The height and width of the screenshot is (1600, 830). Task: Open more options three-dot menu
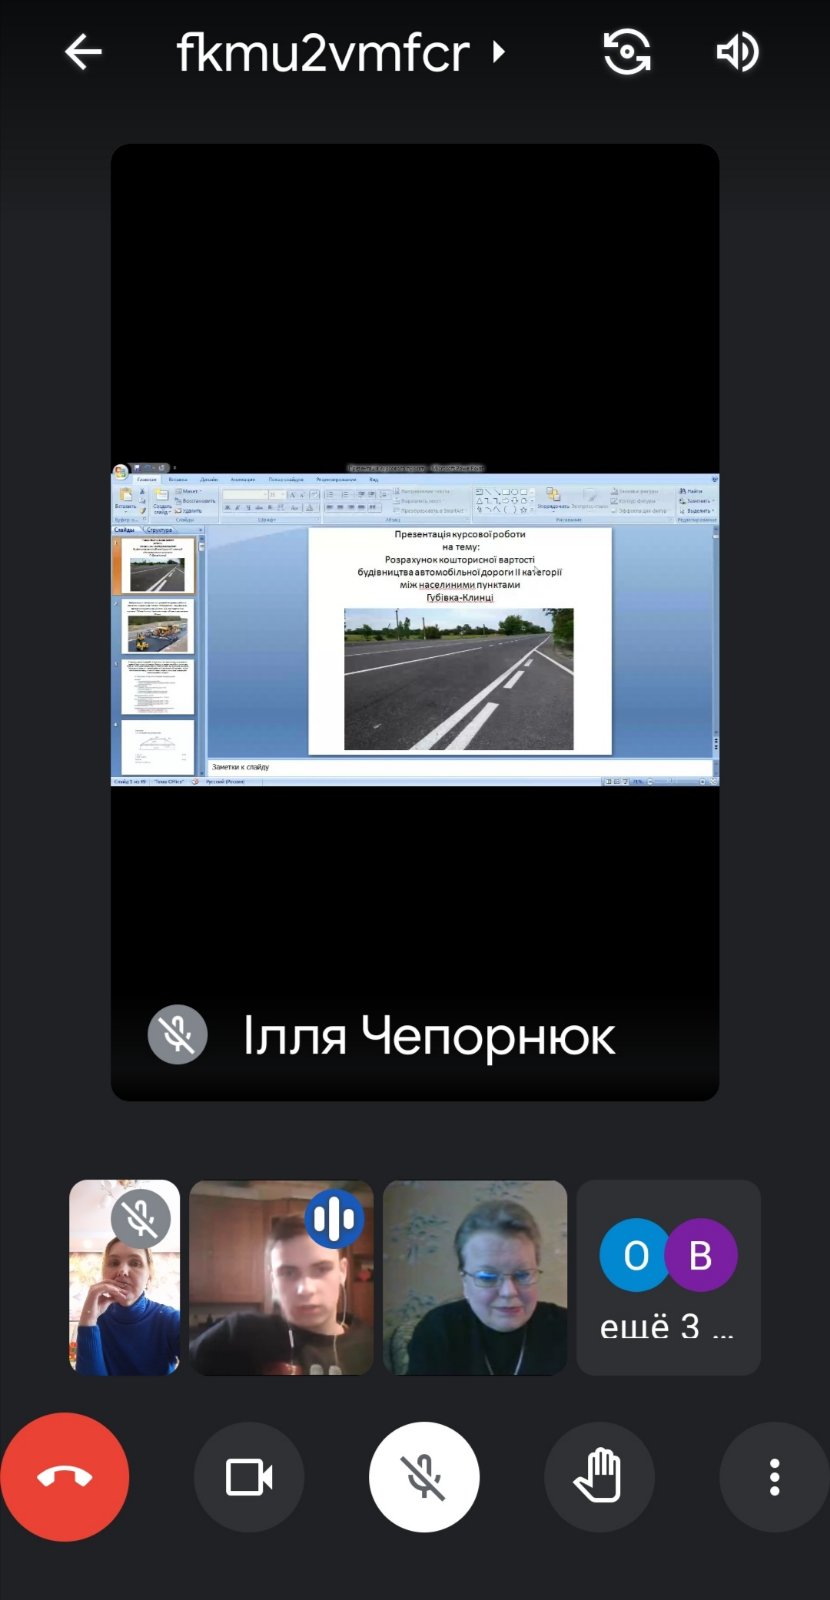774,1477
